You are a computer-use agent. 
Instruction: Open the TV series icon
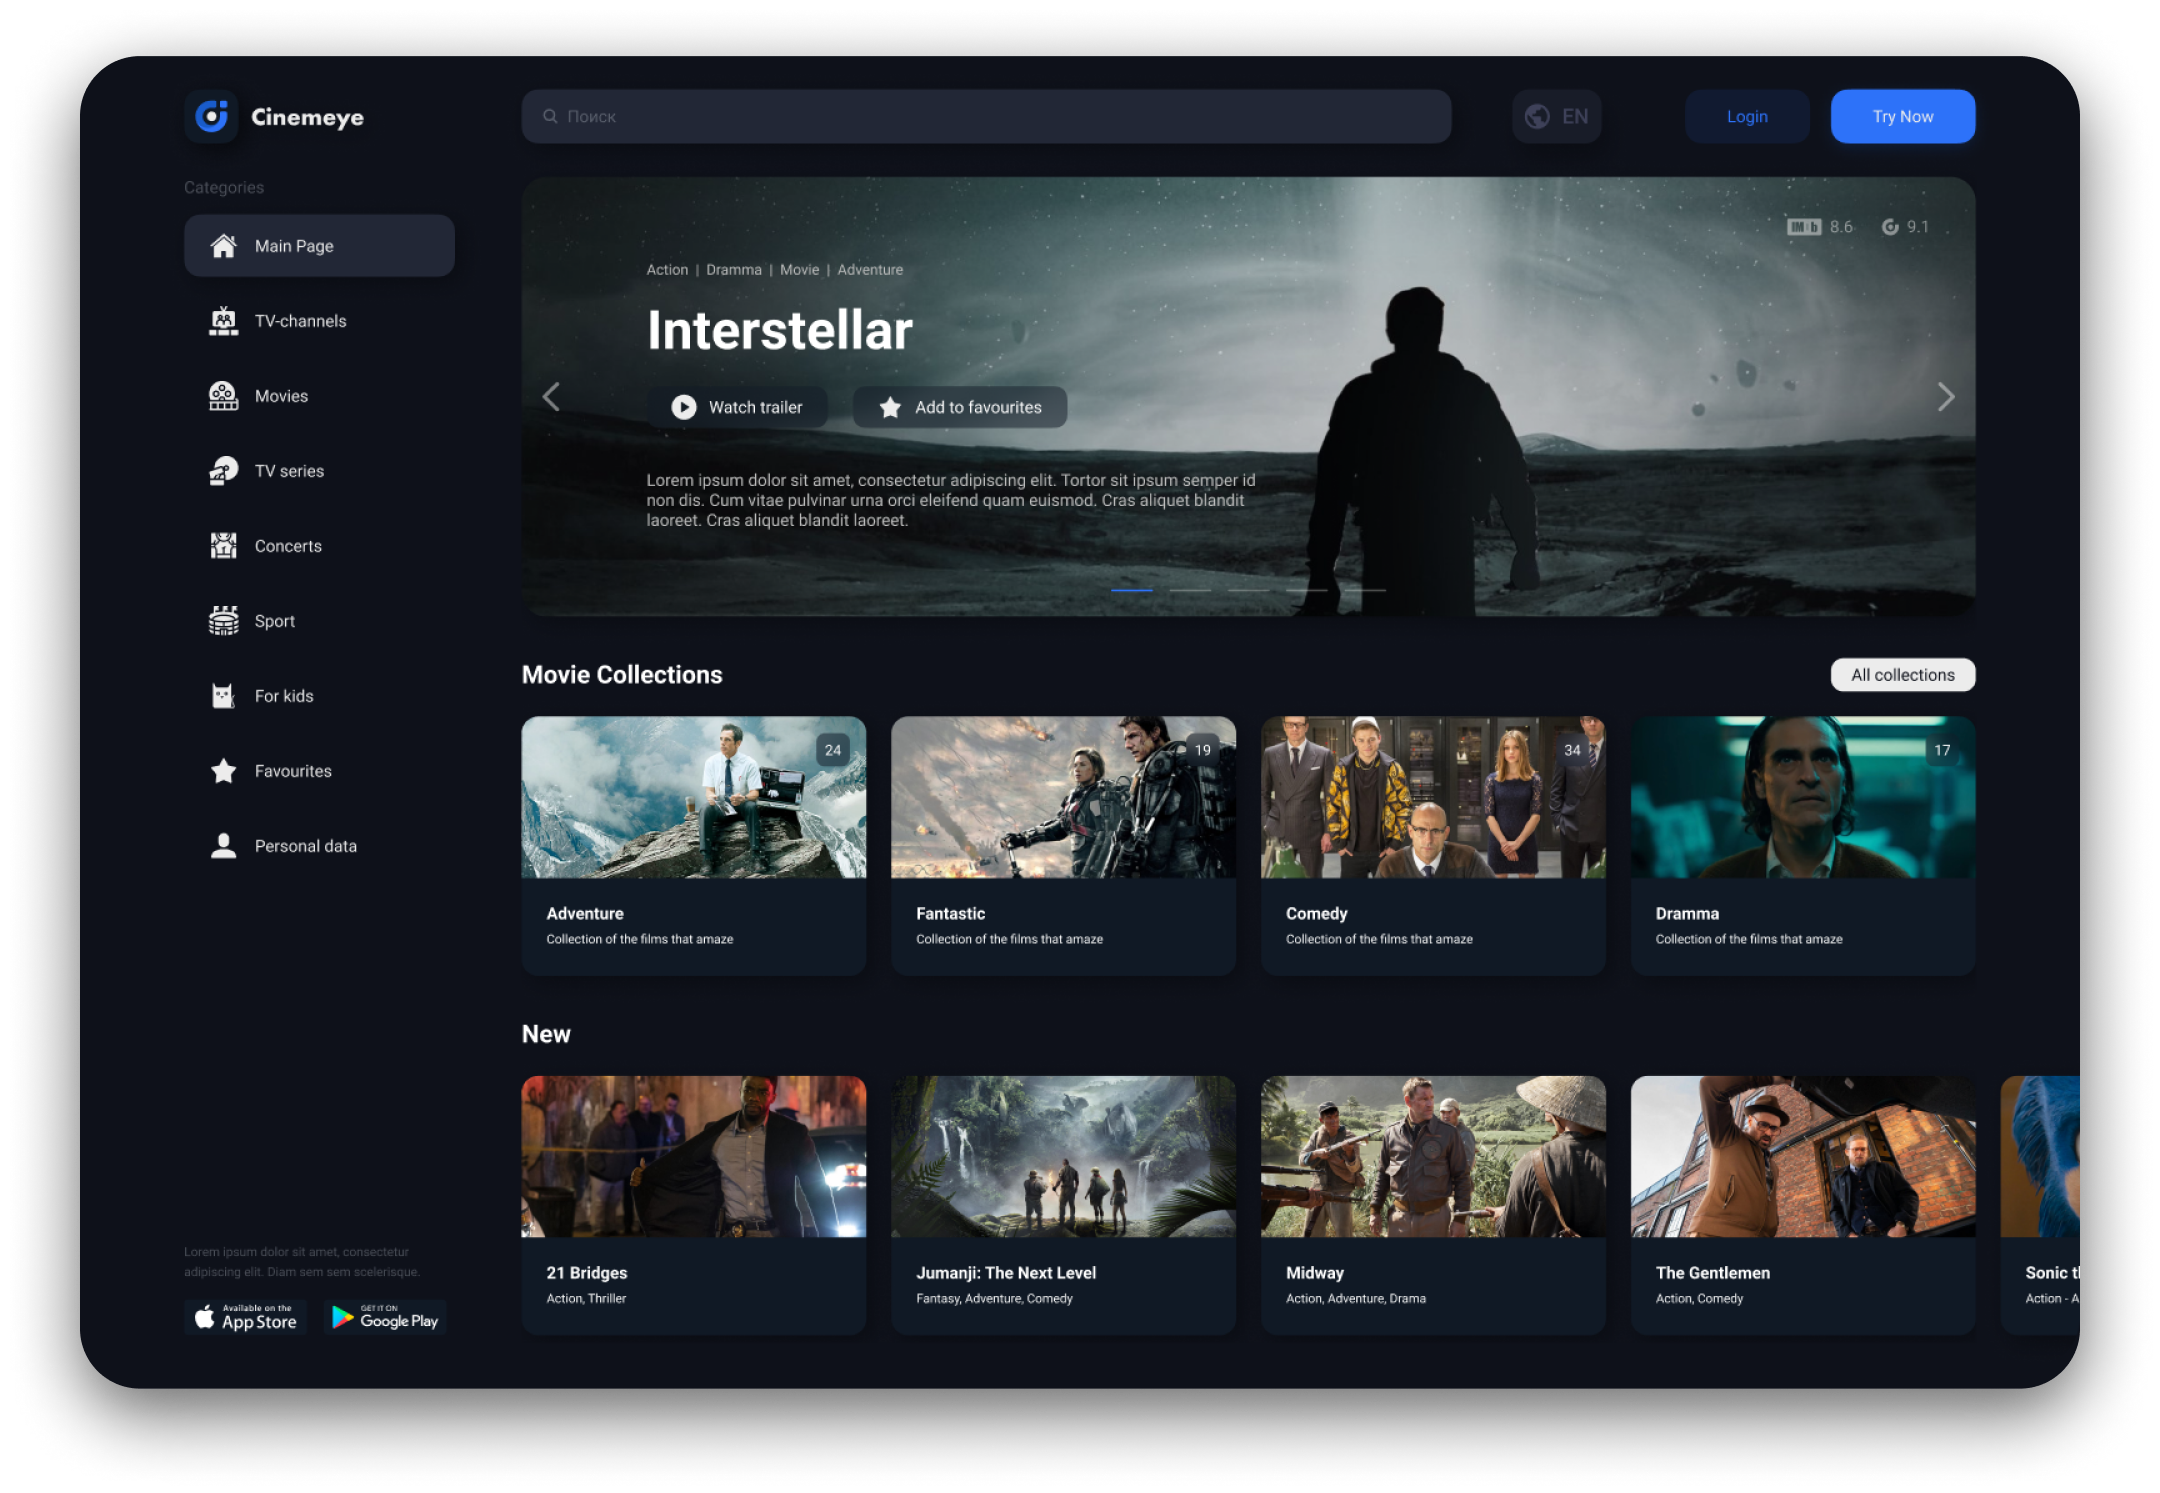click(x=223, y=471)
